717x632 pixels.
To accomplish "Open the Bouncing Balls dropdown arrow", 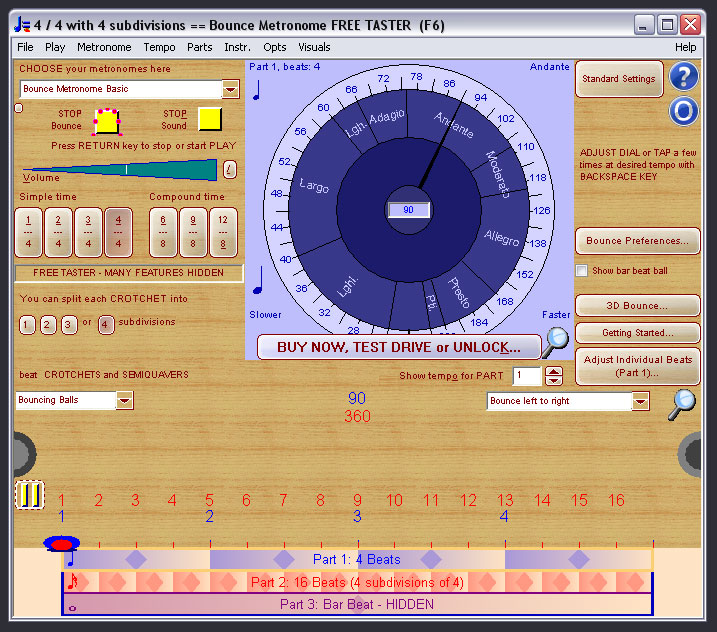I will click(124, 401).
